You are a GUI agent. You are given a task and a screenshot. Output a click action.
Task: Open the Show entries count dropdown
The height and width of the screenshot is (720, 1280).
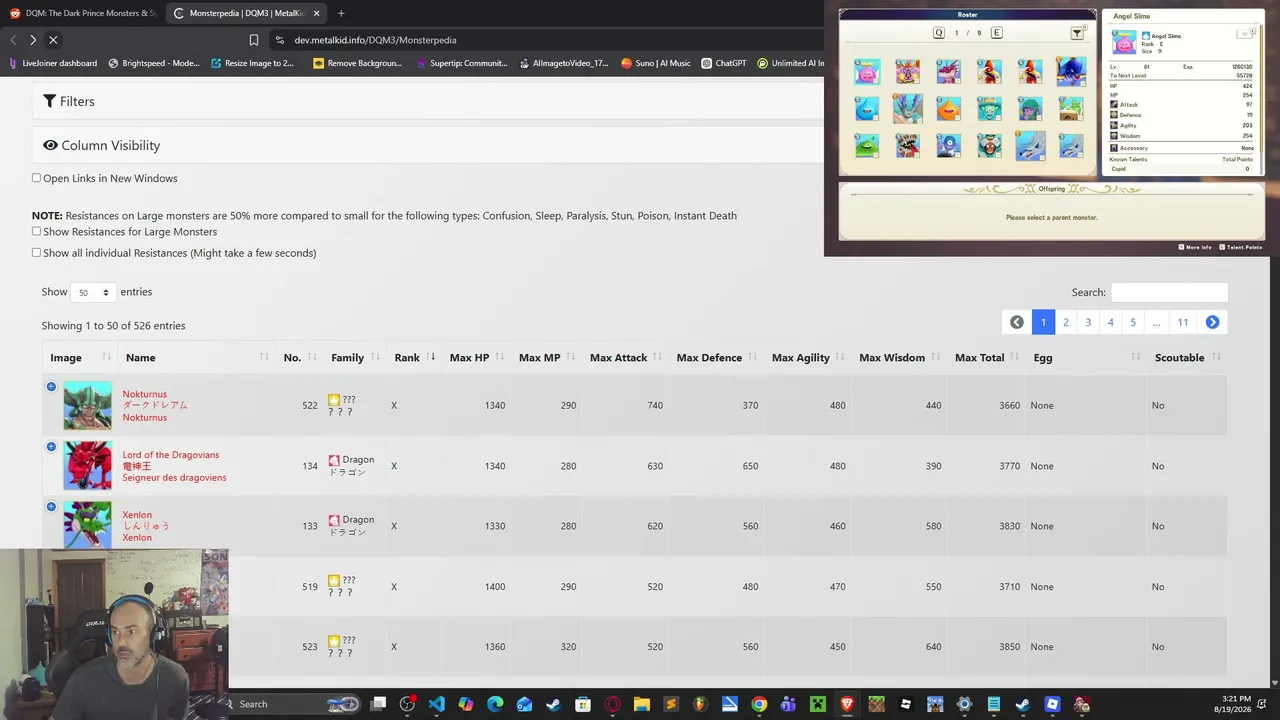click(92, 292)
